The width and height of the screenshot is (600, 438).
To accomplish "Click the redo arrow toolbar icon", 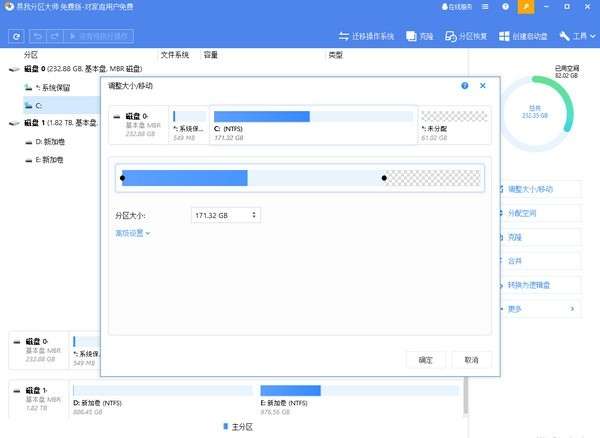I will (54, 36).
